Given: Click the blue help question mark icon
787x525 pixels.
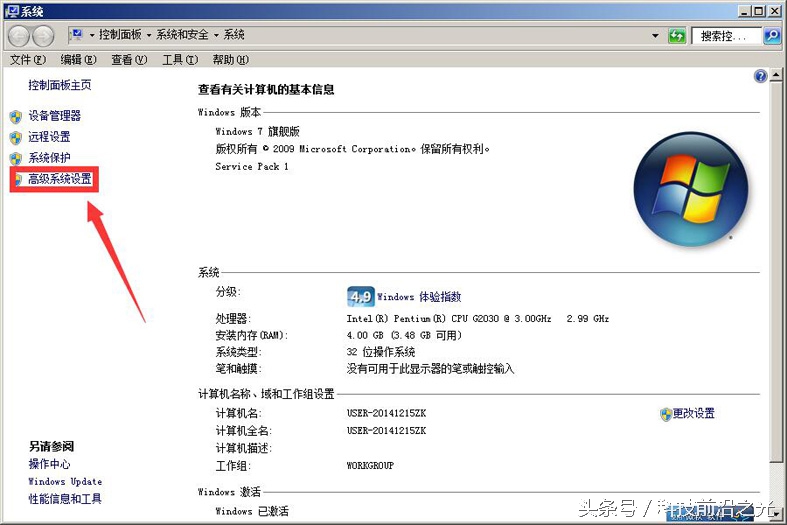Looking at the screenshot, I should tap(760, 76).
